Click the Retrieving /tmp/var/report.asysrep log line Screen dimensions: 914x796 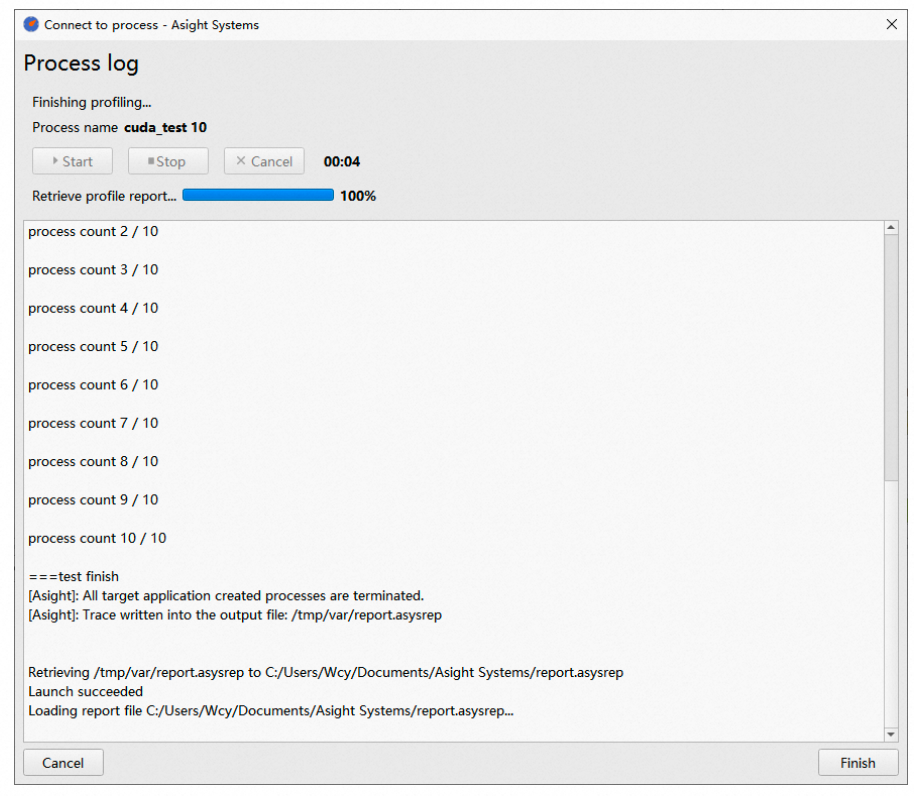click(326, 672)
